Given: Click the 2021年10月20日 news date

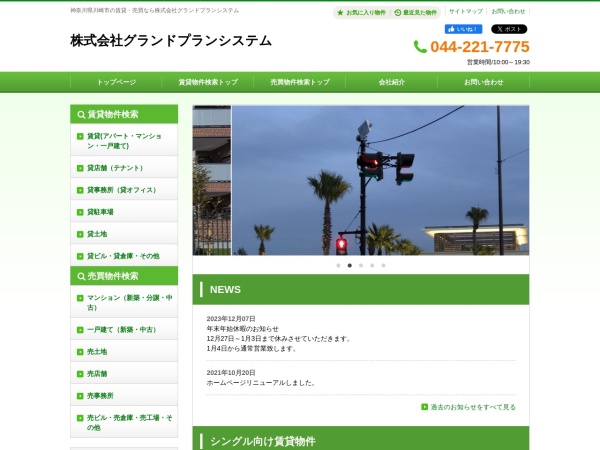Looking at the screenshot, I should (x=231, y=373).
